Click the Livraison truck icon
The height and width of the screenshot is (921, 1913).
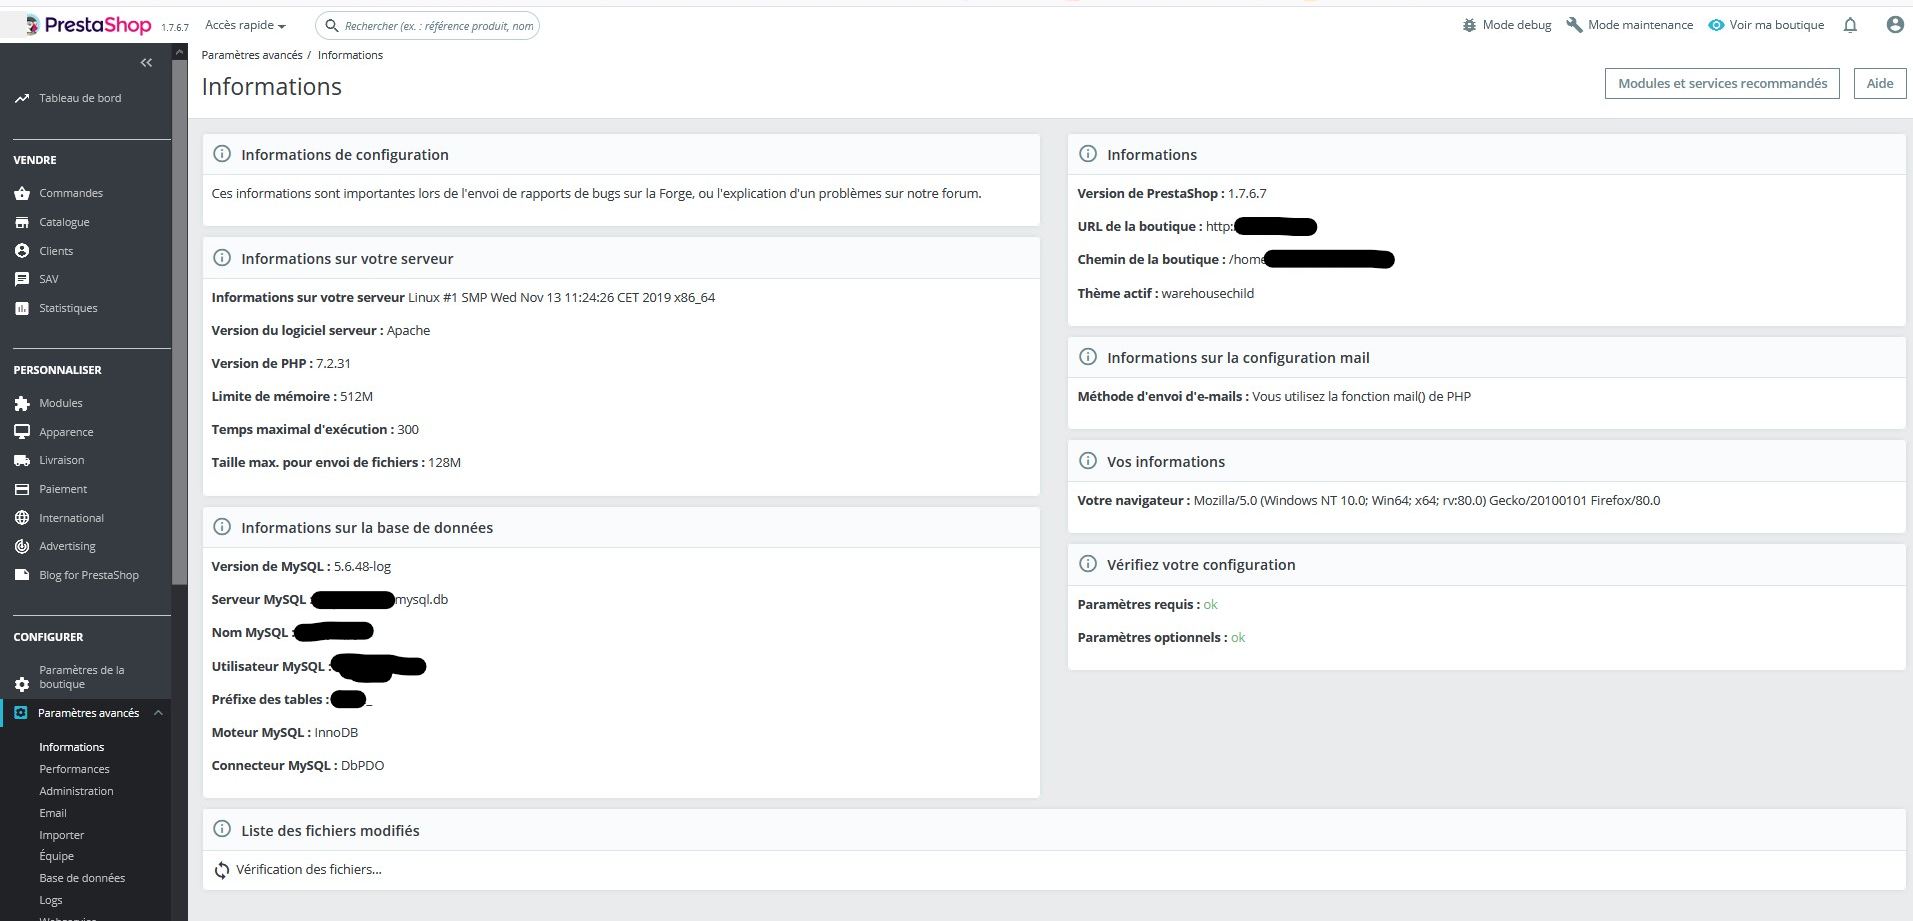click(x=22, y=460)
